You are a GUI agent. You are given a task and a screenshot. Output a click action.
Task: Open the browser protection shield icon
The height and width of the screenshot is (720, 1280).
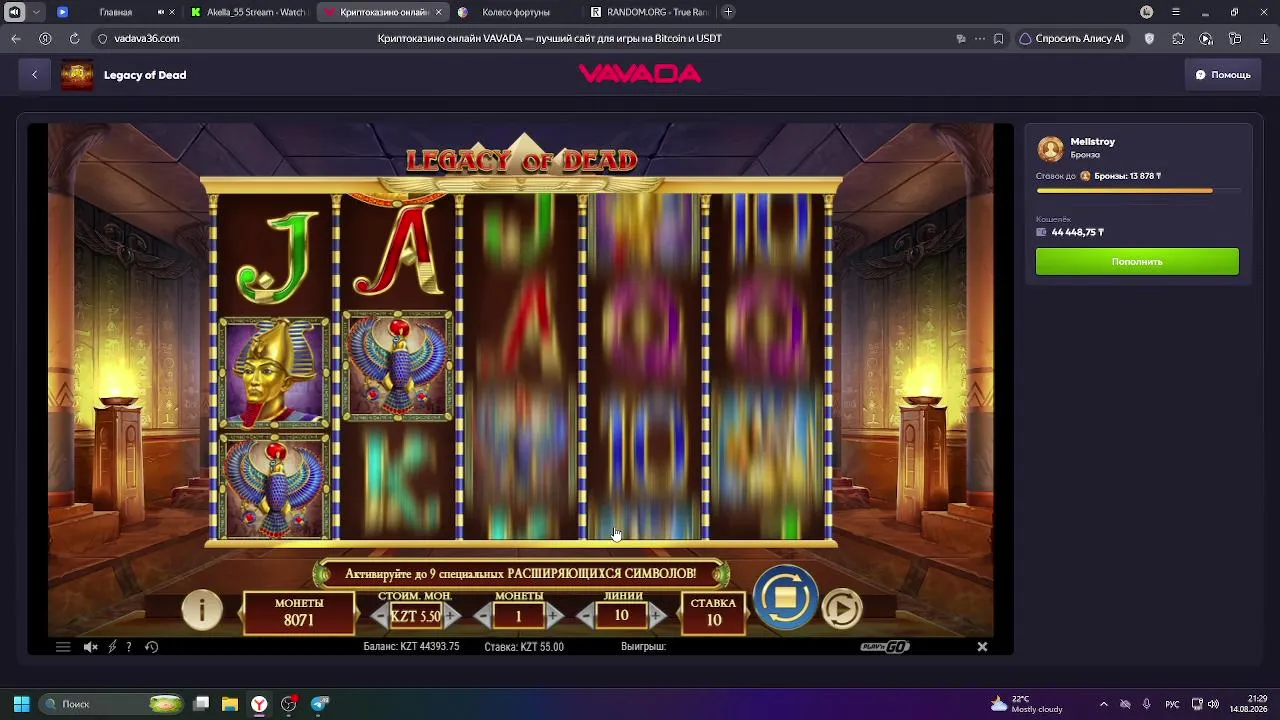1149,38
